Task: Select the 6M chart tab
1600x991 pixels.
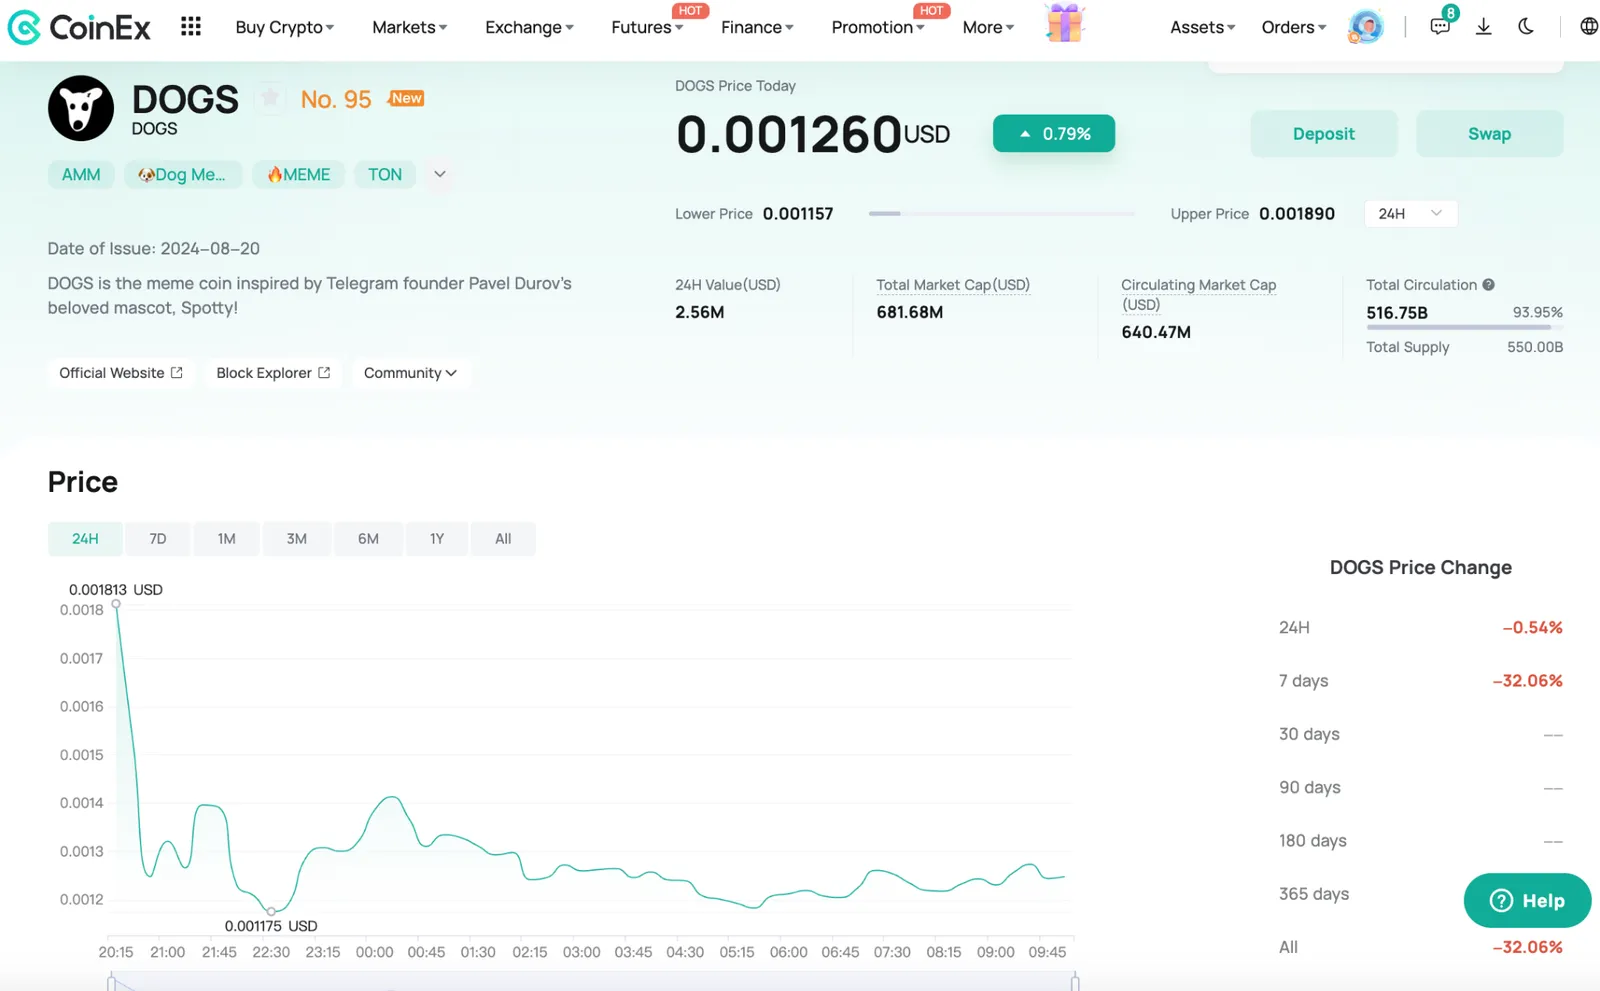Action: [368, 539]
